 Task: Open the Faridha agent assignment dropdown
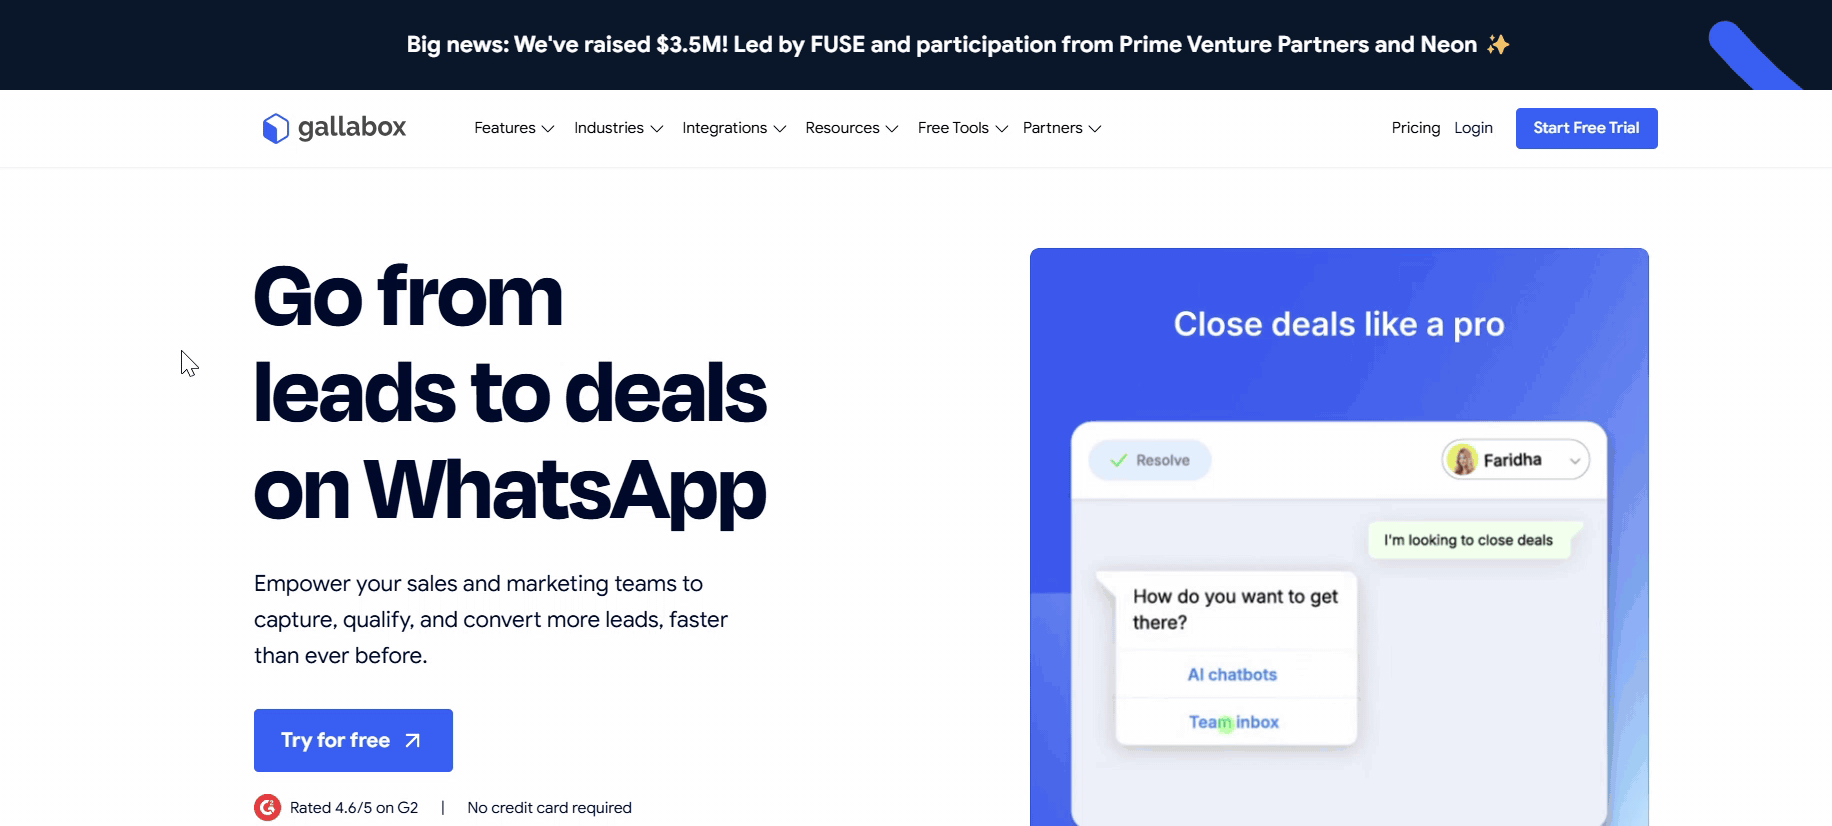(x=1574, y=461)
